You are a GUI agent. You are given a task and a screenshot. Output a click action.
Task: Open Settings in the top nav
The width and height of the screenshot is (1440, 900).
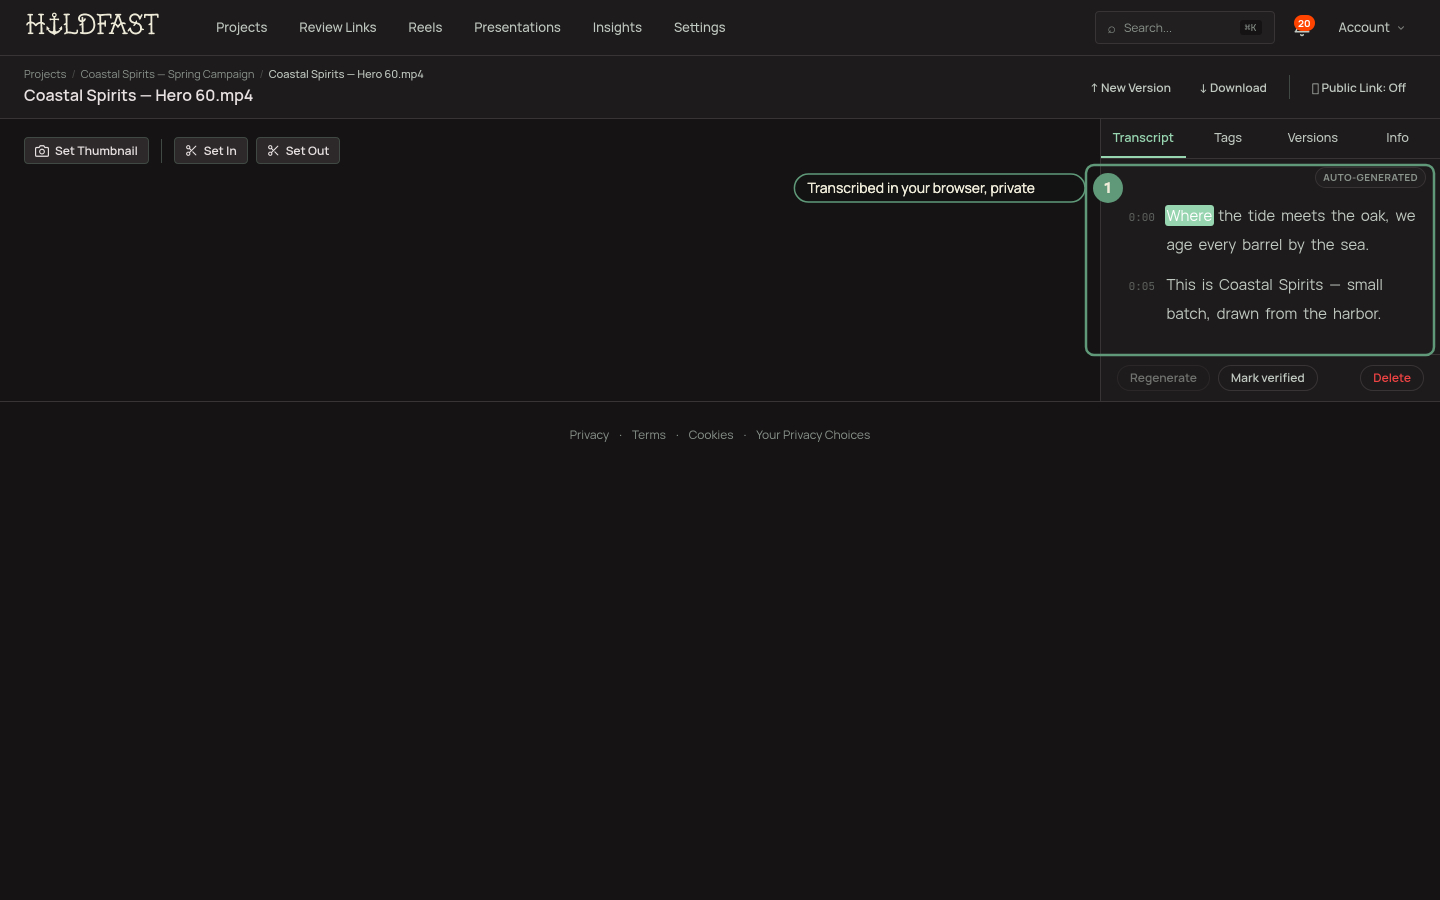[x=699, y=27]
